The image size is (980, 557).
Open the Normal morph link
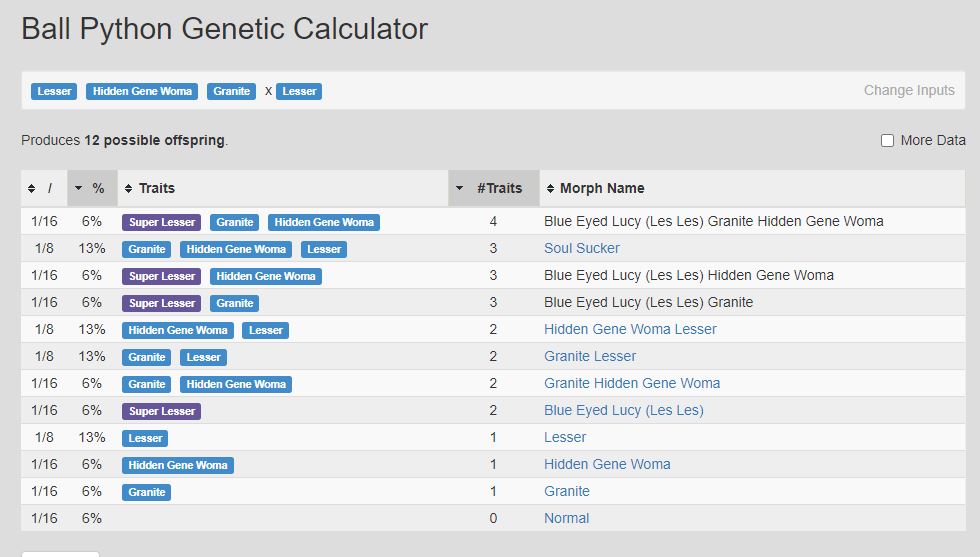pyautogui.click(x=566, y=518)
